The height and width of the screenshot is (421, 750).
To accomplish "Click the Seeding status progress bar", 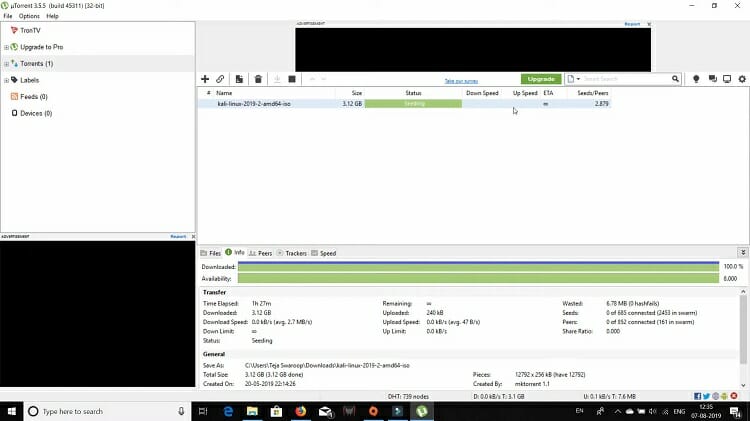I will (413, 104).
